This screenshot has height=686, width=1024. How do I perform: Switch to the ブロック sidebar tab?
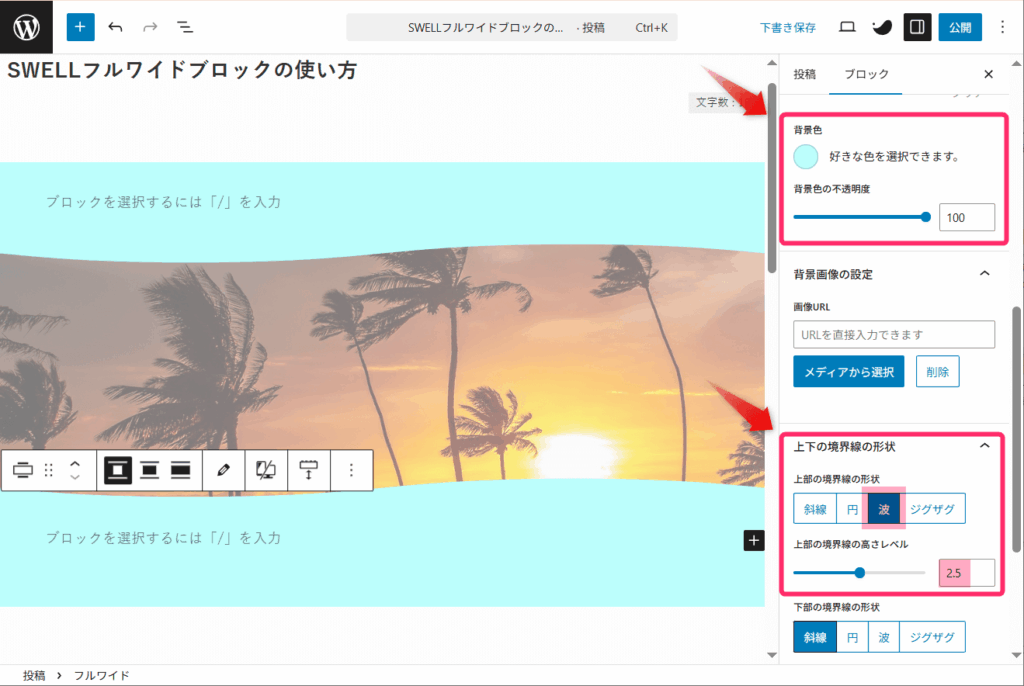[x=866, y=74]
